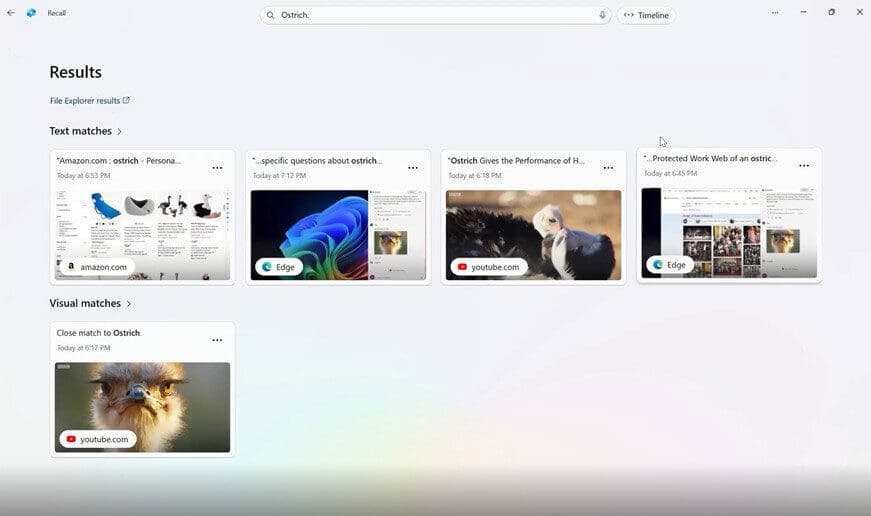Screen dimensions: 871x516
Task: Open options menu on Protected Work Web card
Action: 804,166
